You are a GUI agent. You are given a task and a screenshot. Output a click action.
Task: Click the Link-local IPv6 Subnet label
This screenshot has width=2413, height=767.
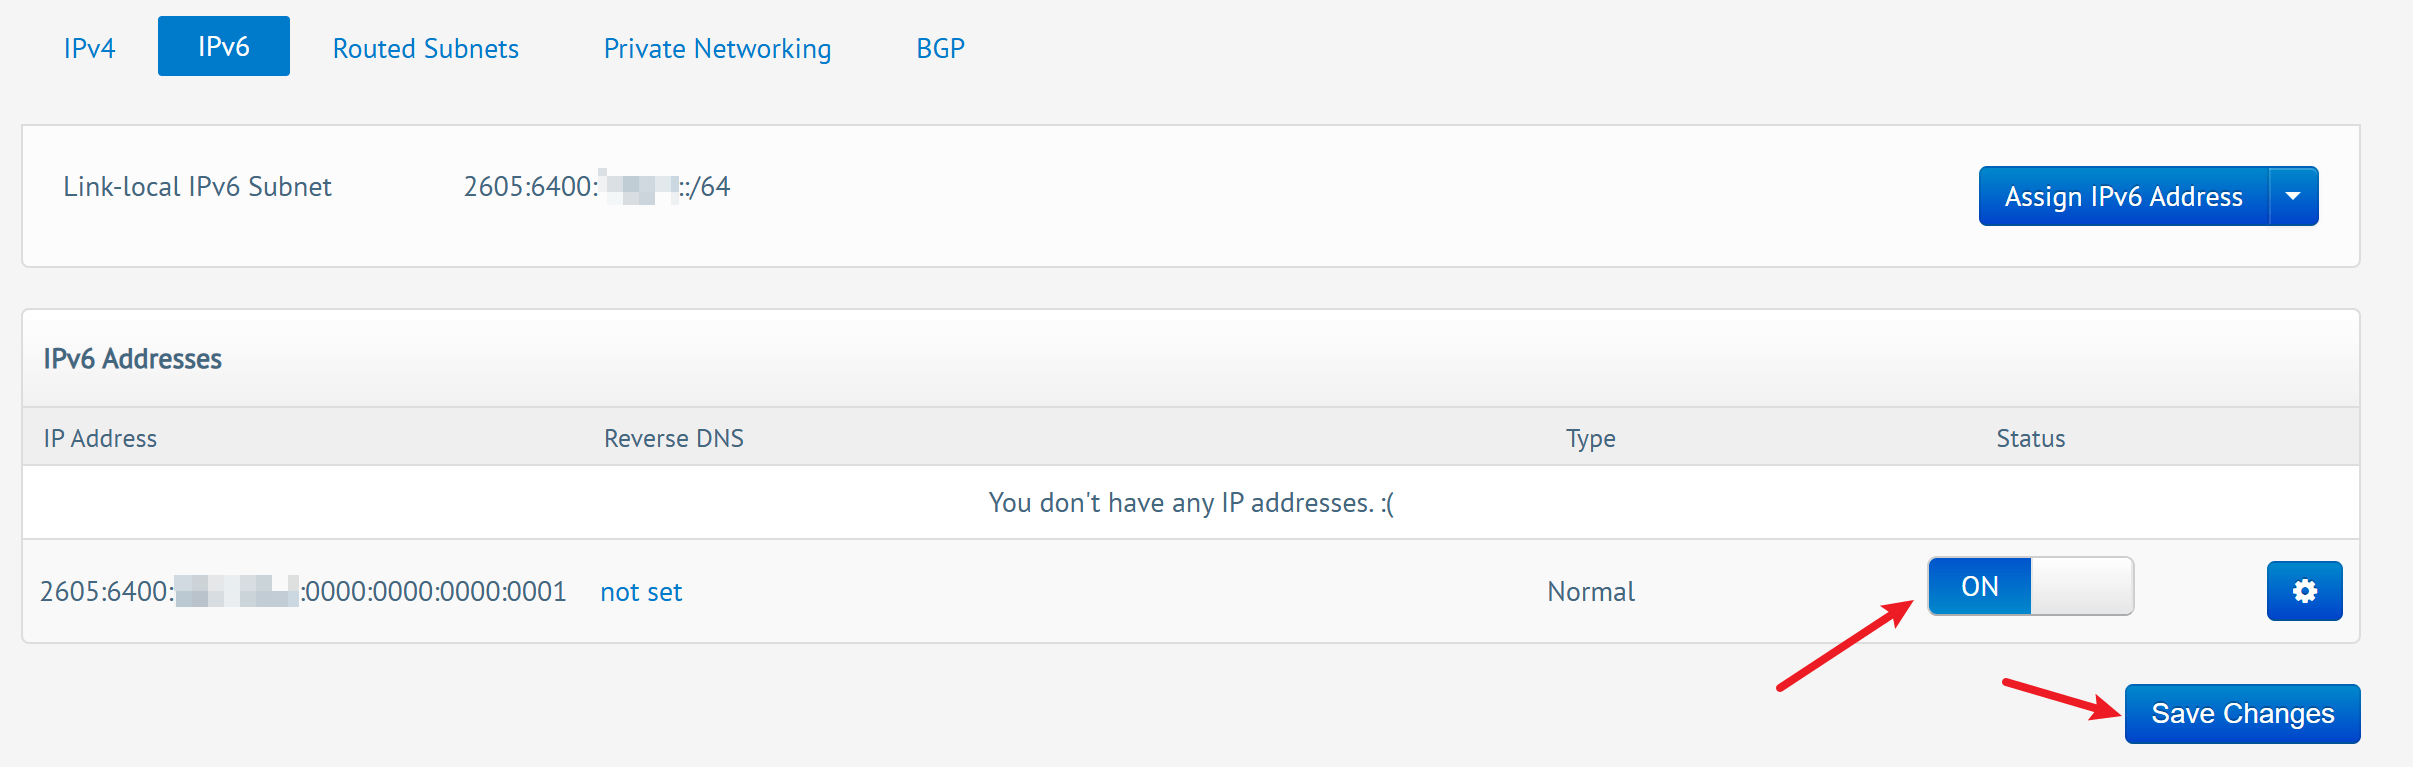[x=197, y=187]
